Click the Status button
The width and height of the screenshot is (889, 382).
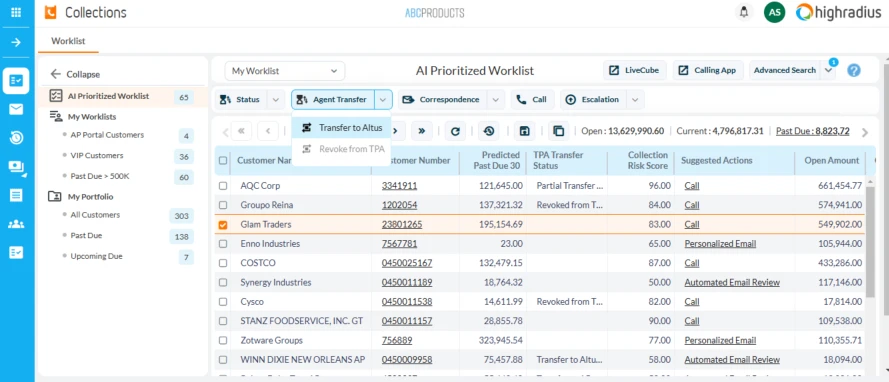point(240,100)
